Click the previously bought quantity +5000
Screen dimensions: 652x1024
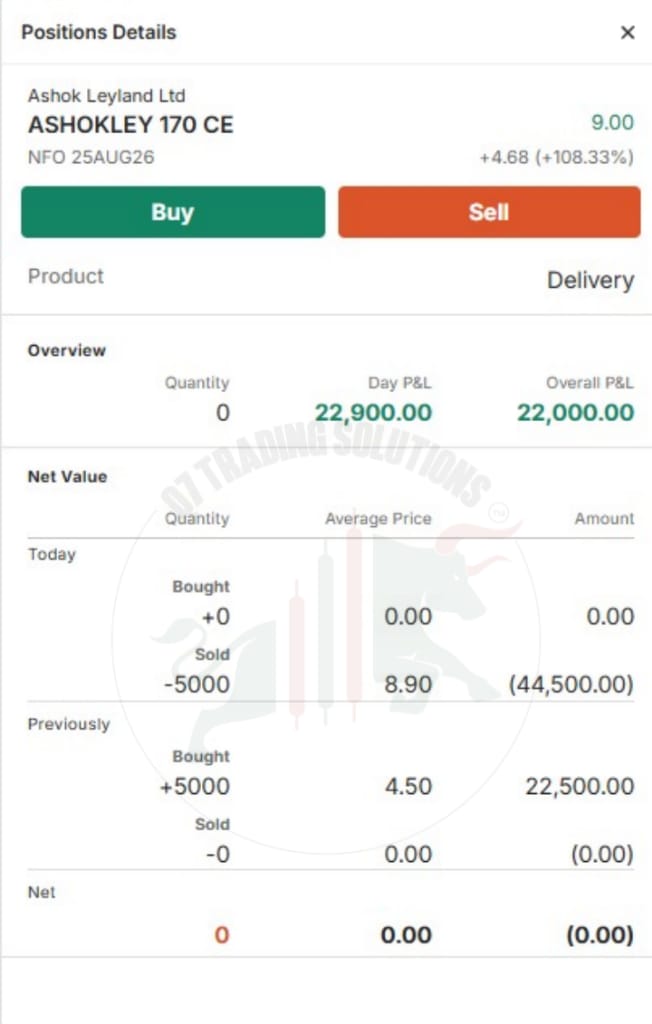[x=195, y=786]
